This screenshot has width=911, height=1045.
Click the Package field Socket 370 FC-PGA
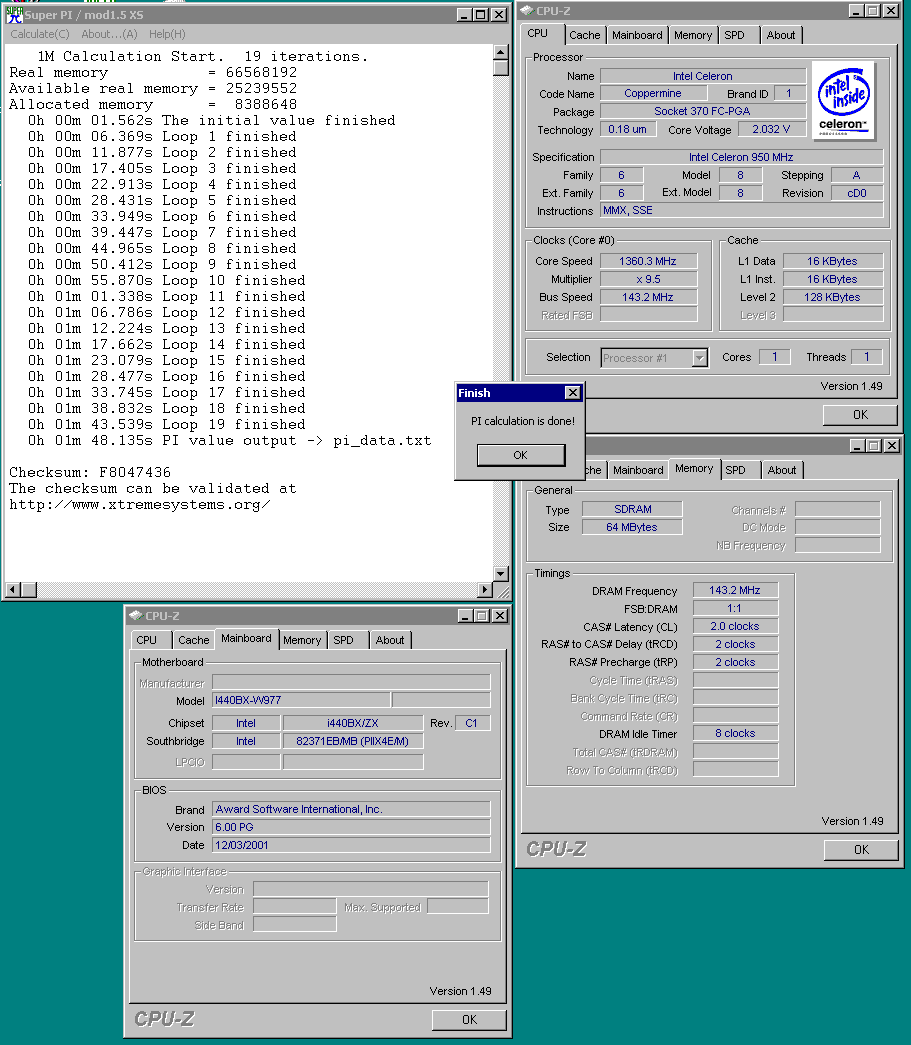coord(703,111)
